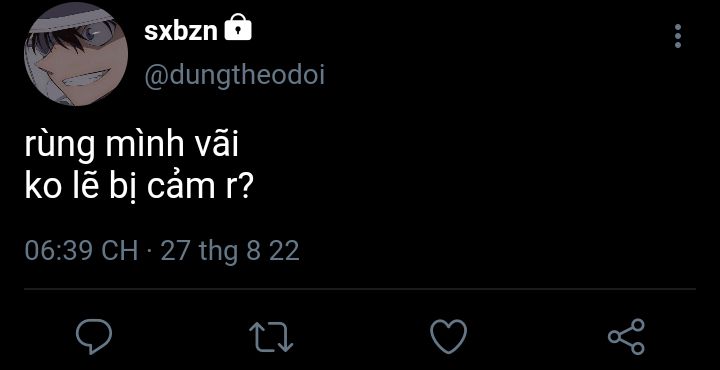Reply to the tweet with speech bubble icon
The height and width of the screenshot is (370, 720).
pyautogui.click(x=94, y=336)
